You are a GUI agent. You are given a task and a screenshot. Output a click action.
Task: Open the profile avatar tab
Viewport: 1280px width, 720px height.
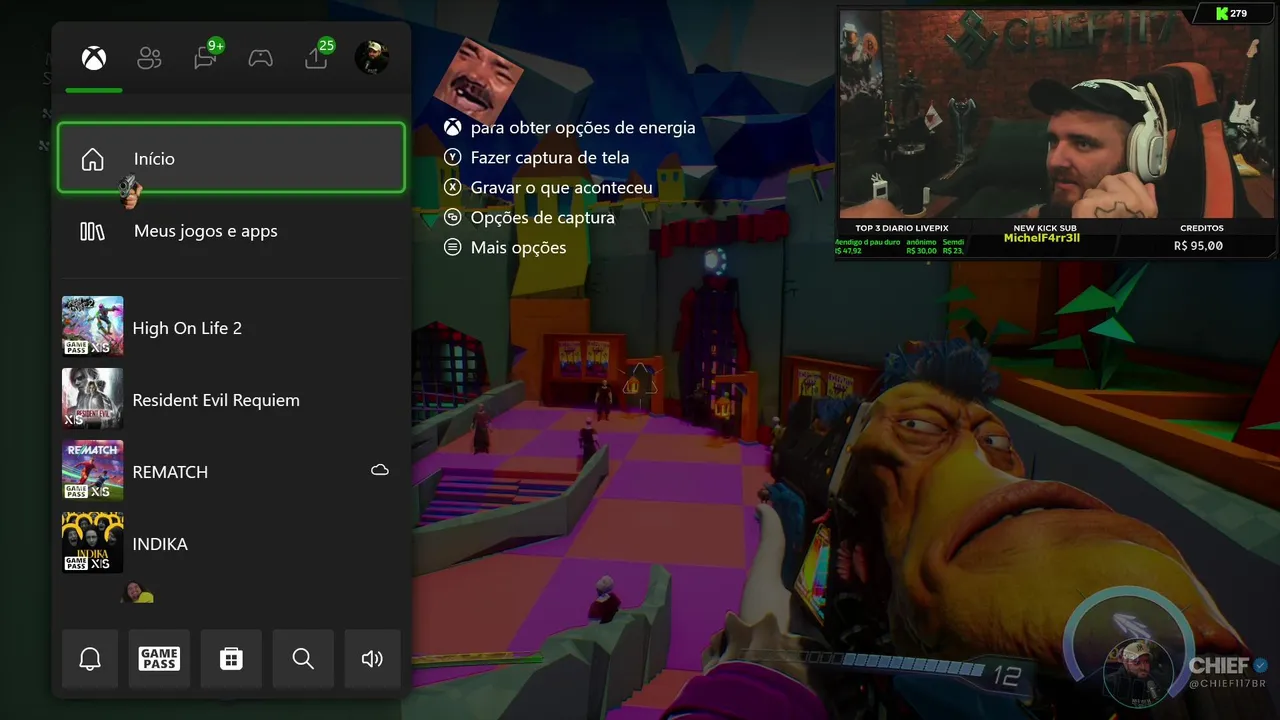pos(372,57)
